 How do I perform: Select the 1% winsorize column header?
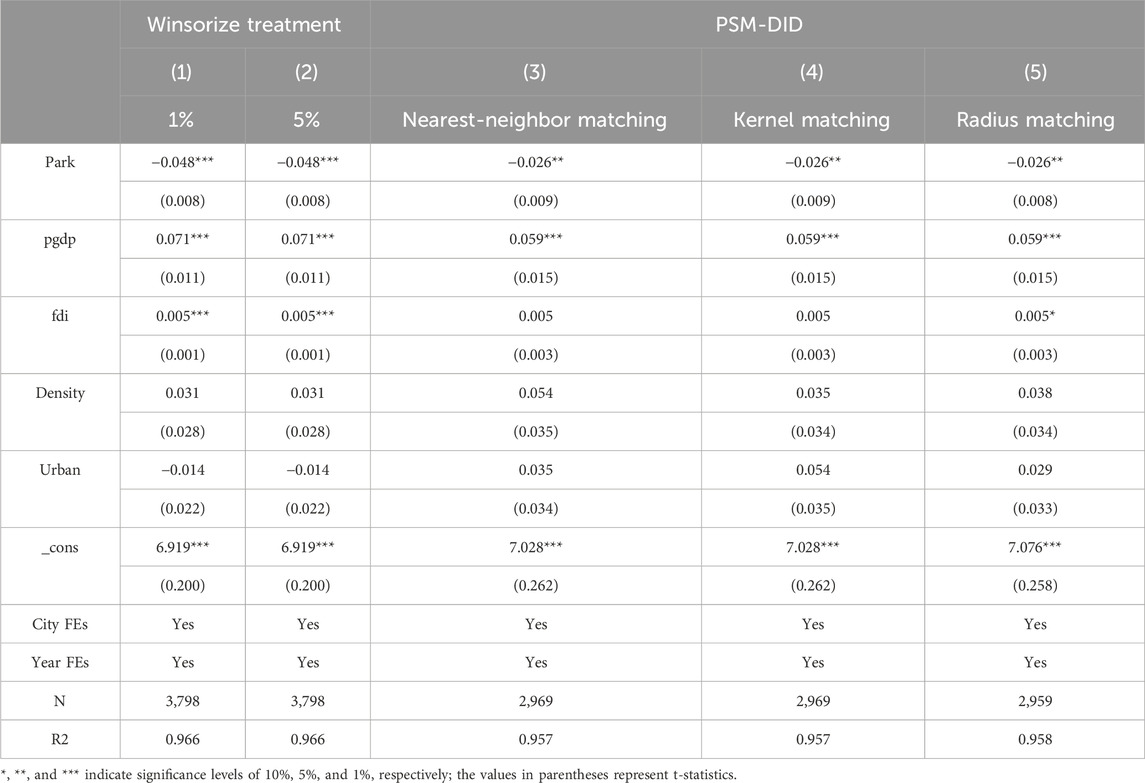(x=183, y=120)
